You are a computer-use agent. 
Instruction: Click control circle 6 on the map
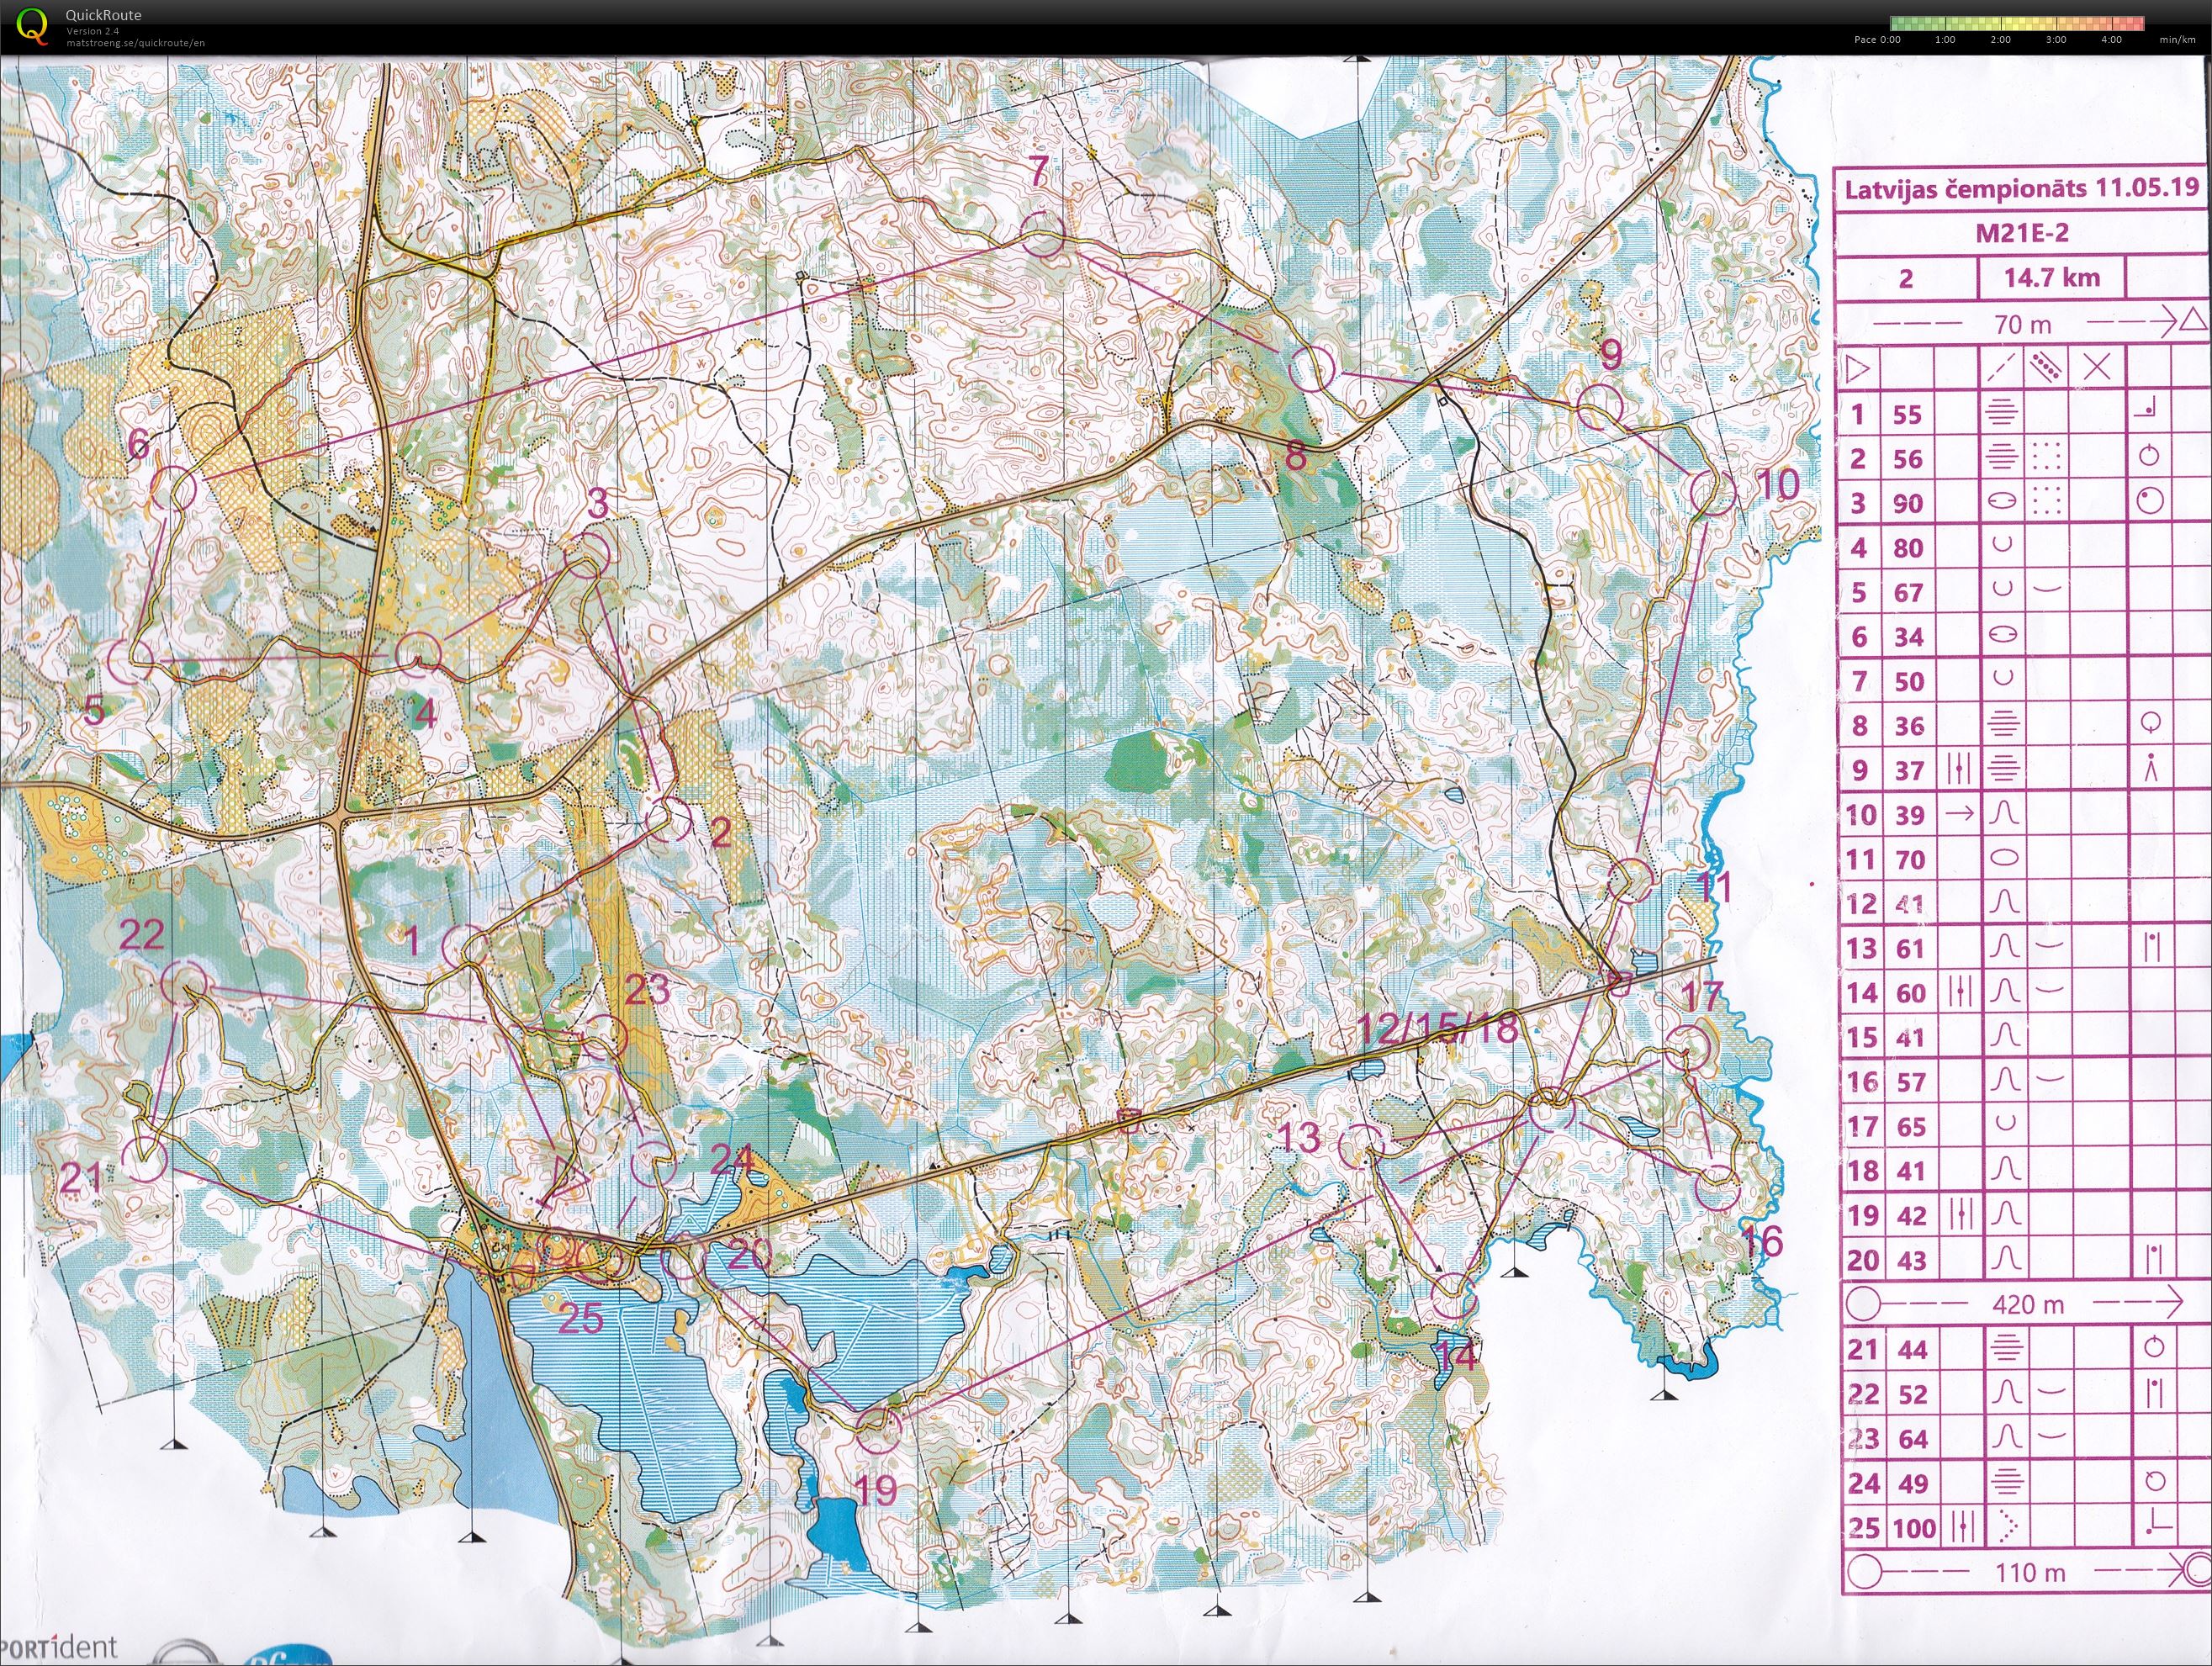(x=174, y=489)
